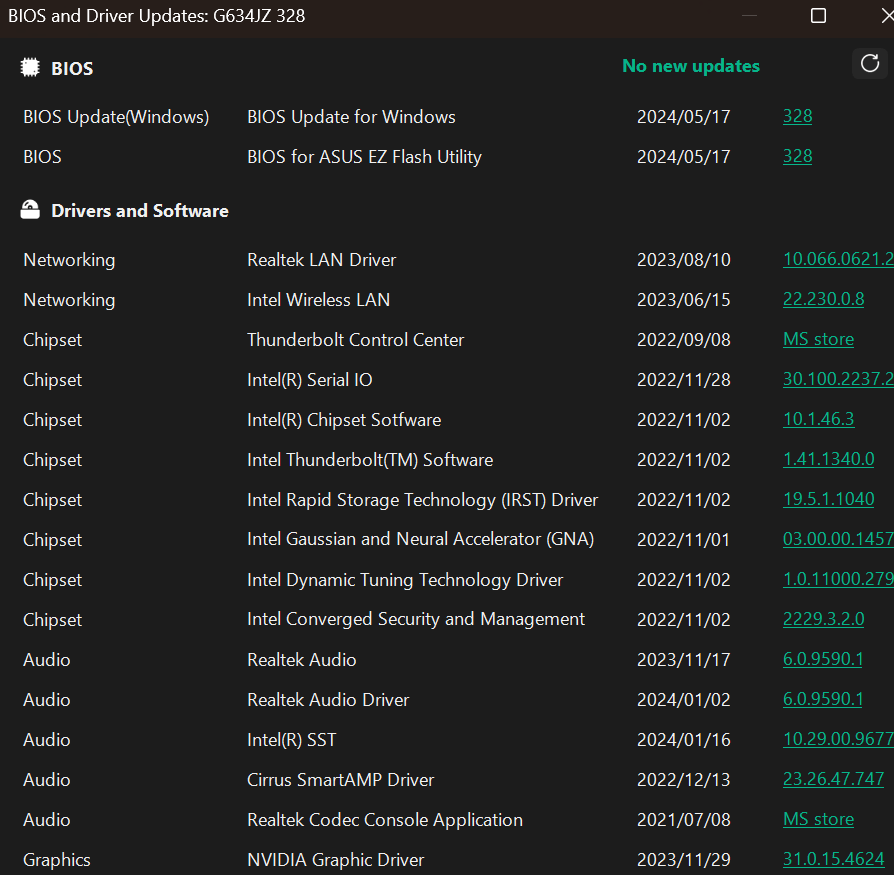This screenshot has width=894, height=875.
Task: Select the 'Intel Thunderbolt(TM) Software' name
Action: click(370, 459)
